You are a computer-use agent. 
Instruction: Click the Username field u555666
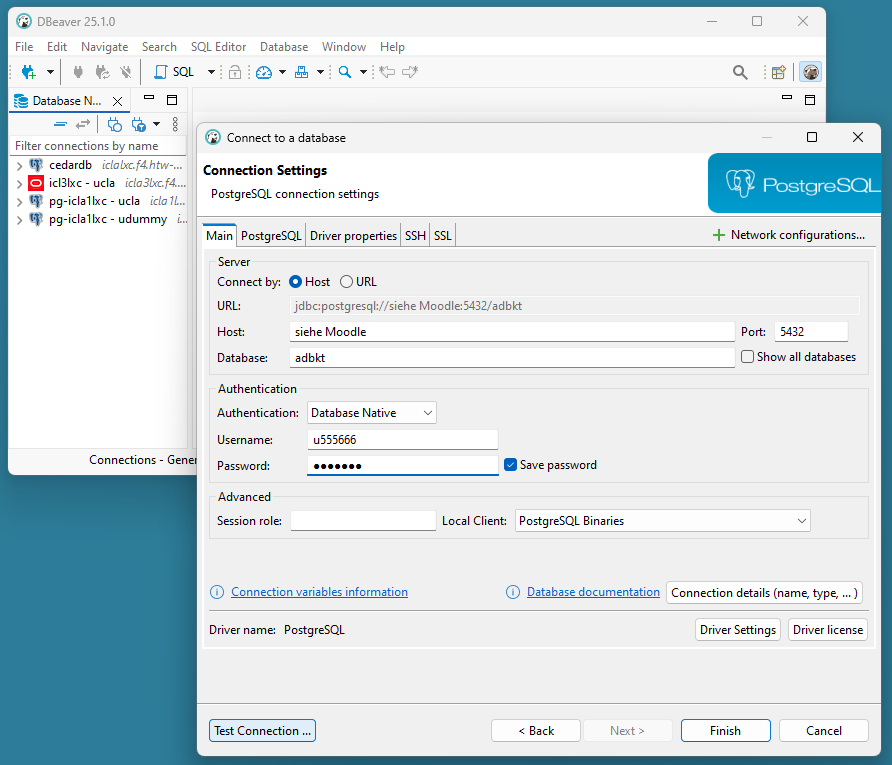pyautogui.click(x=403, y=440)
